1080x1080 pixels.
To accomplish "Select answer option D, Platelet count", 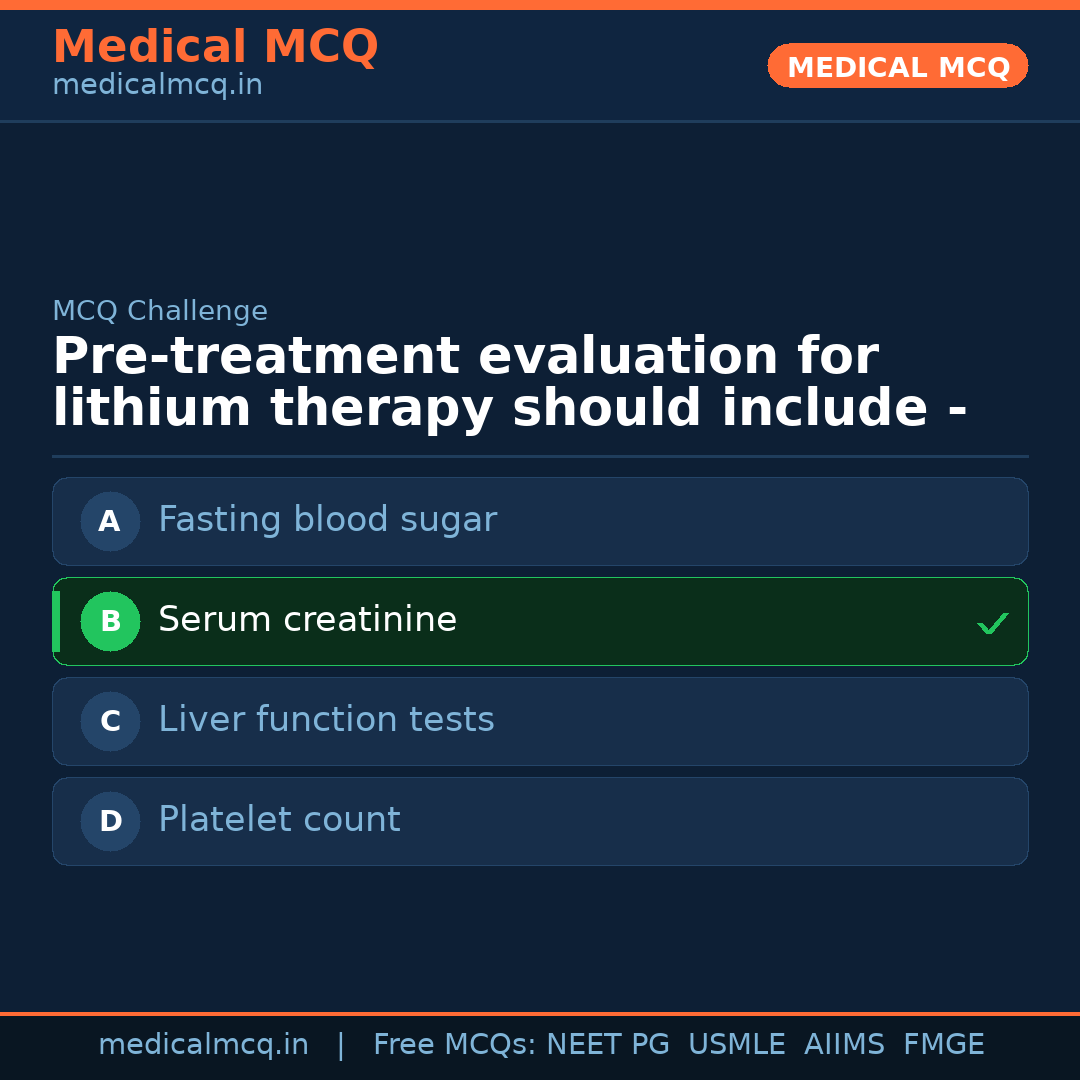I will [540, 821].
